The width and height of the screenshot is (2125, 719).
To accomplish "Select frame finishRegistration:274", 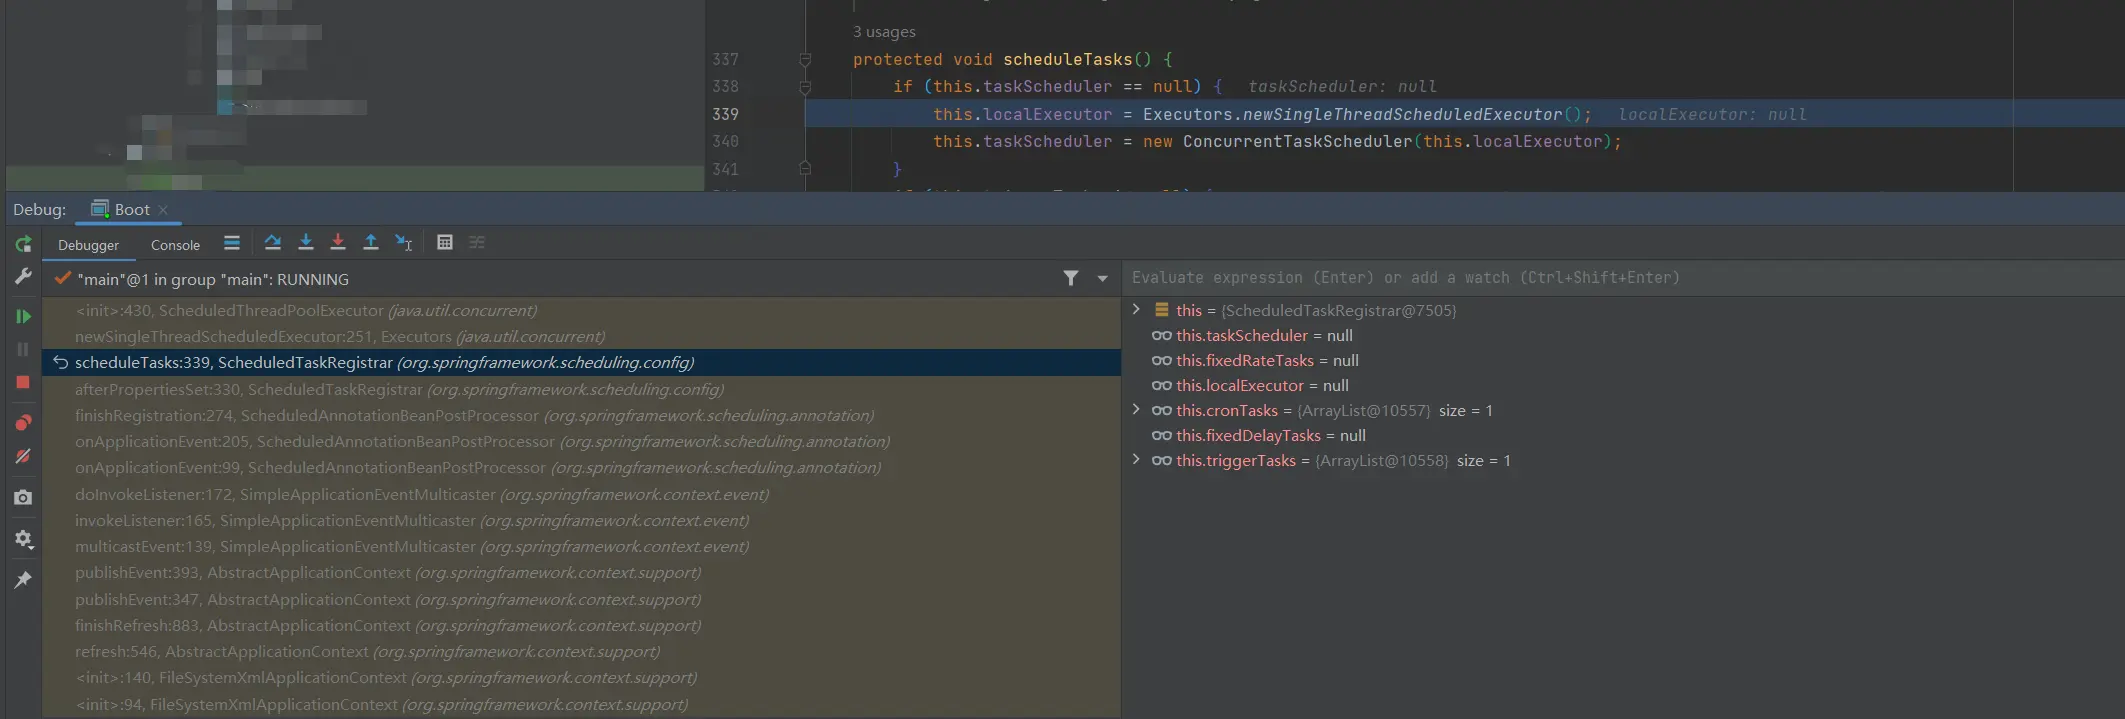I will click(581, 416).
